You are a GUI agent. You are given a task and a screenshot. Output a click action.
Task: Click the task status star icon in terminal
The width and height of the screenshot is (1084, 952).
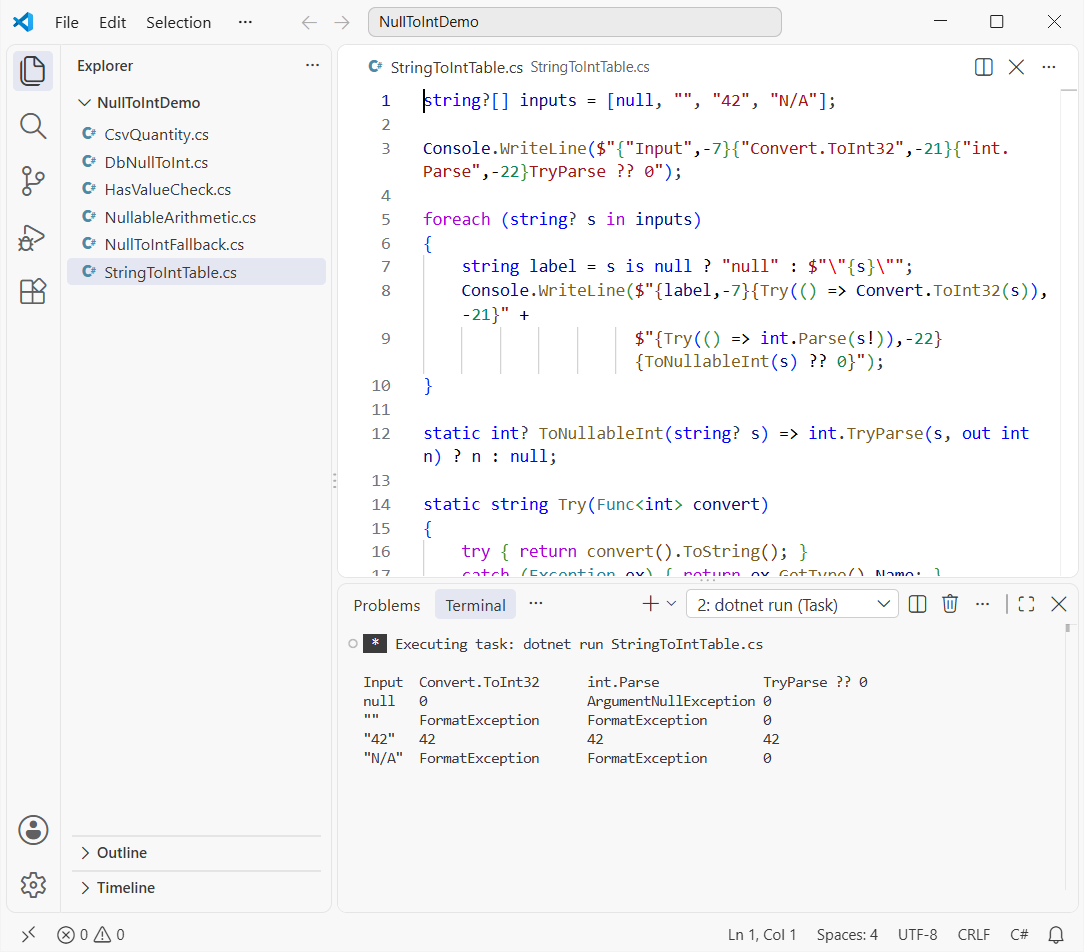coord(375,644)
